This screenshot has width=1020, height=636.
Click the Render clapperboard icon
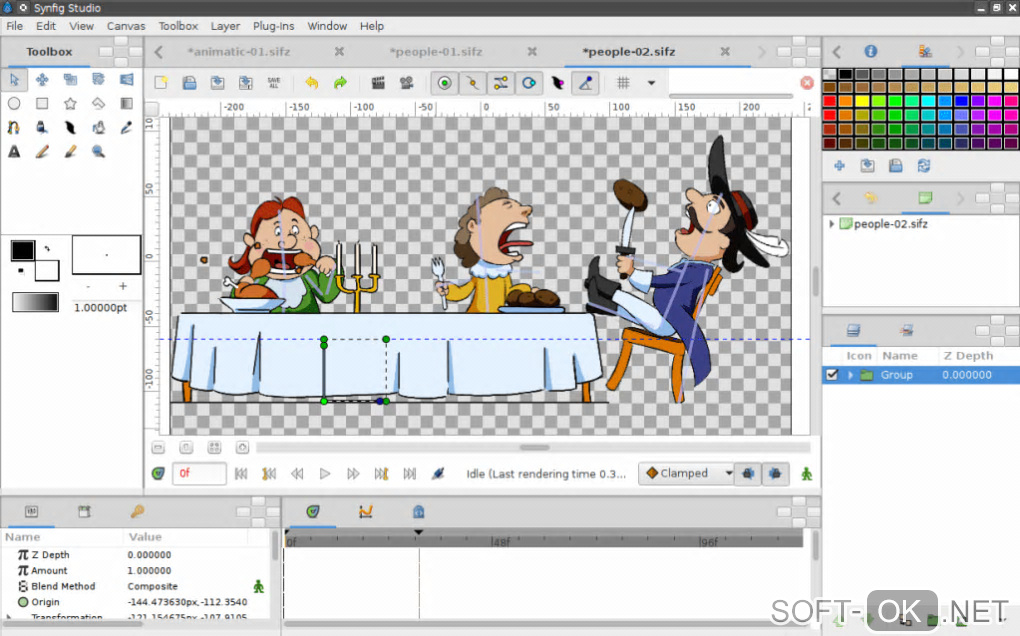click(x=378, y=83)
